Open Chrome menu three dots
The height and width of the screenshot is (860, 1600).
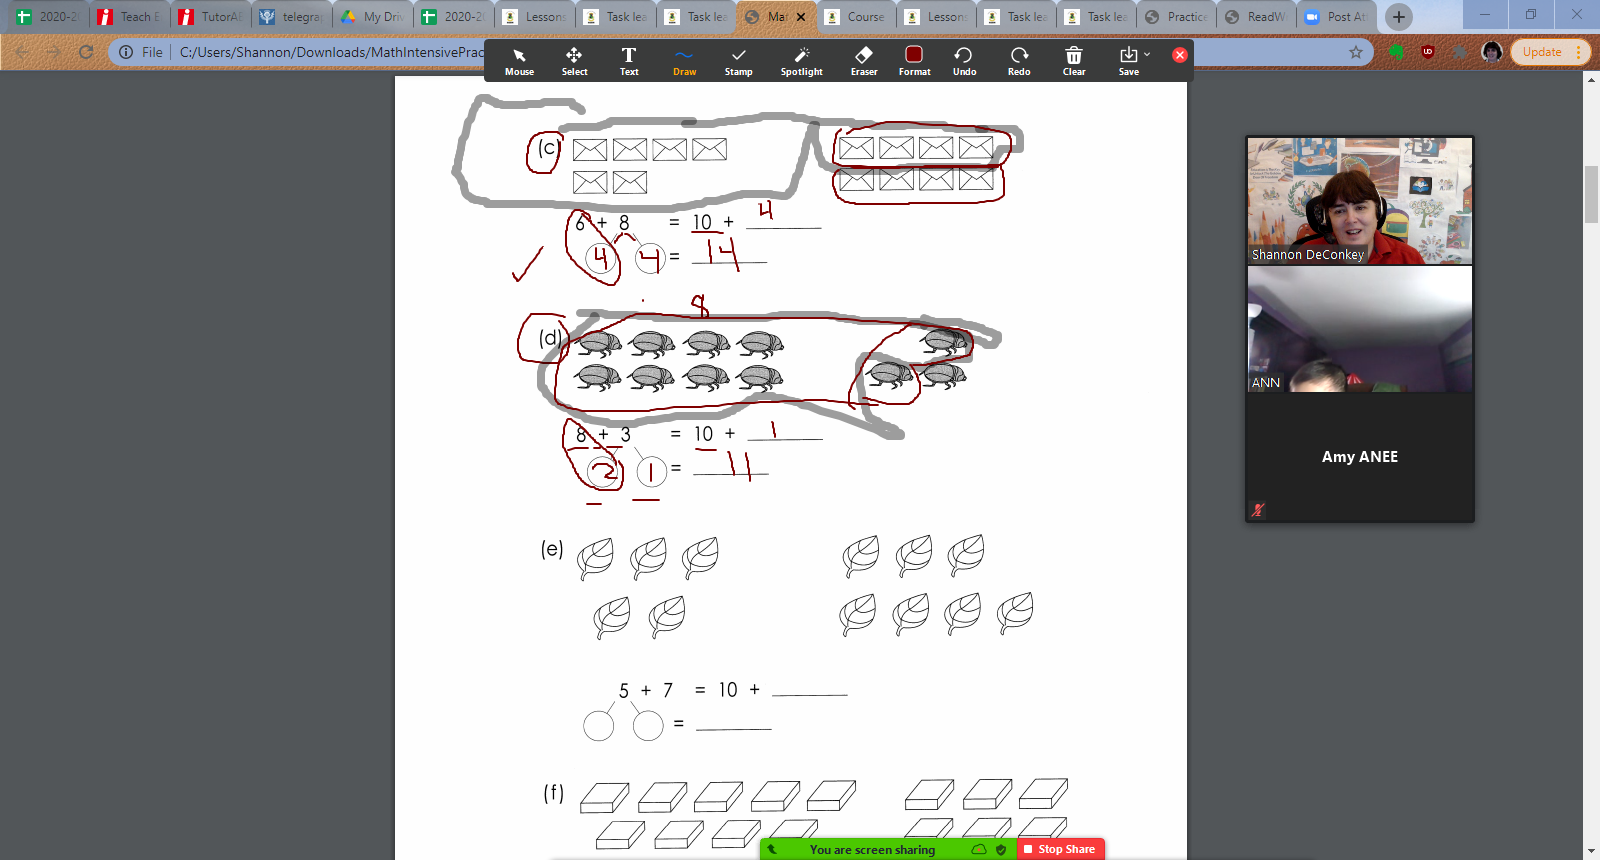[x=1579, y=52]
